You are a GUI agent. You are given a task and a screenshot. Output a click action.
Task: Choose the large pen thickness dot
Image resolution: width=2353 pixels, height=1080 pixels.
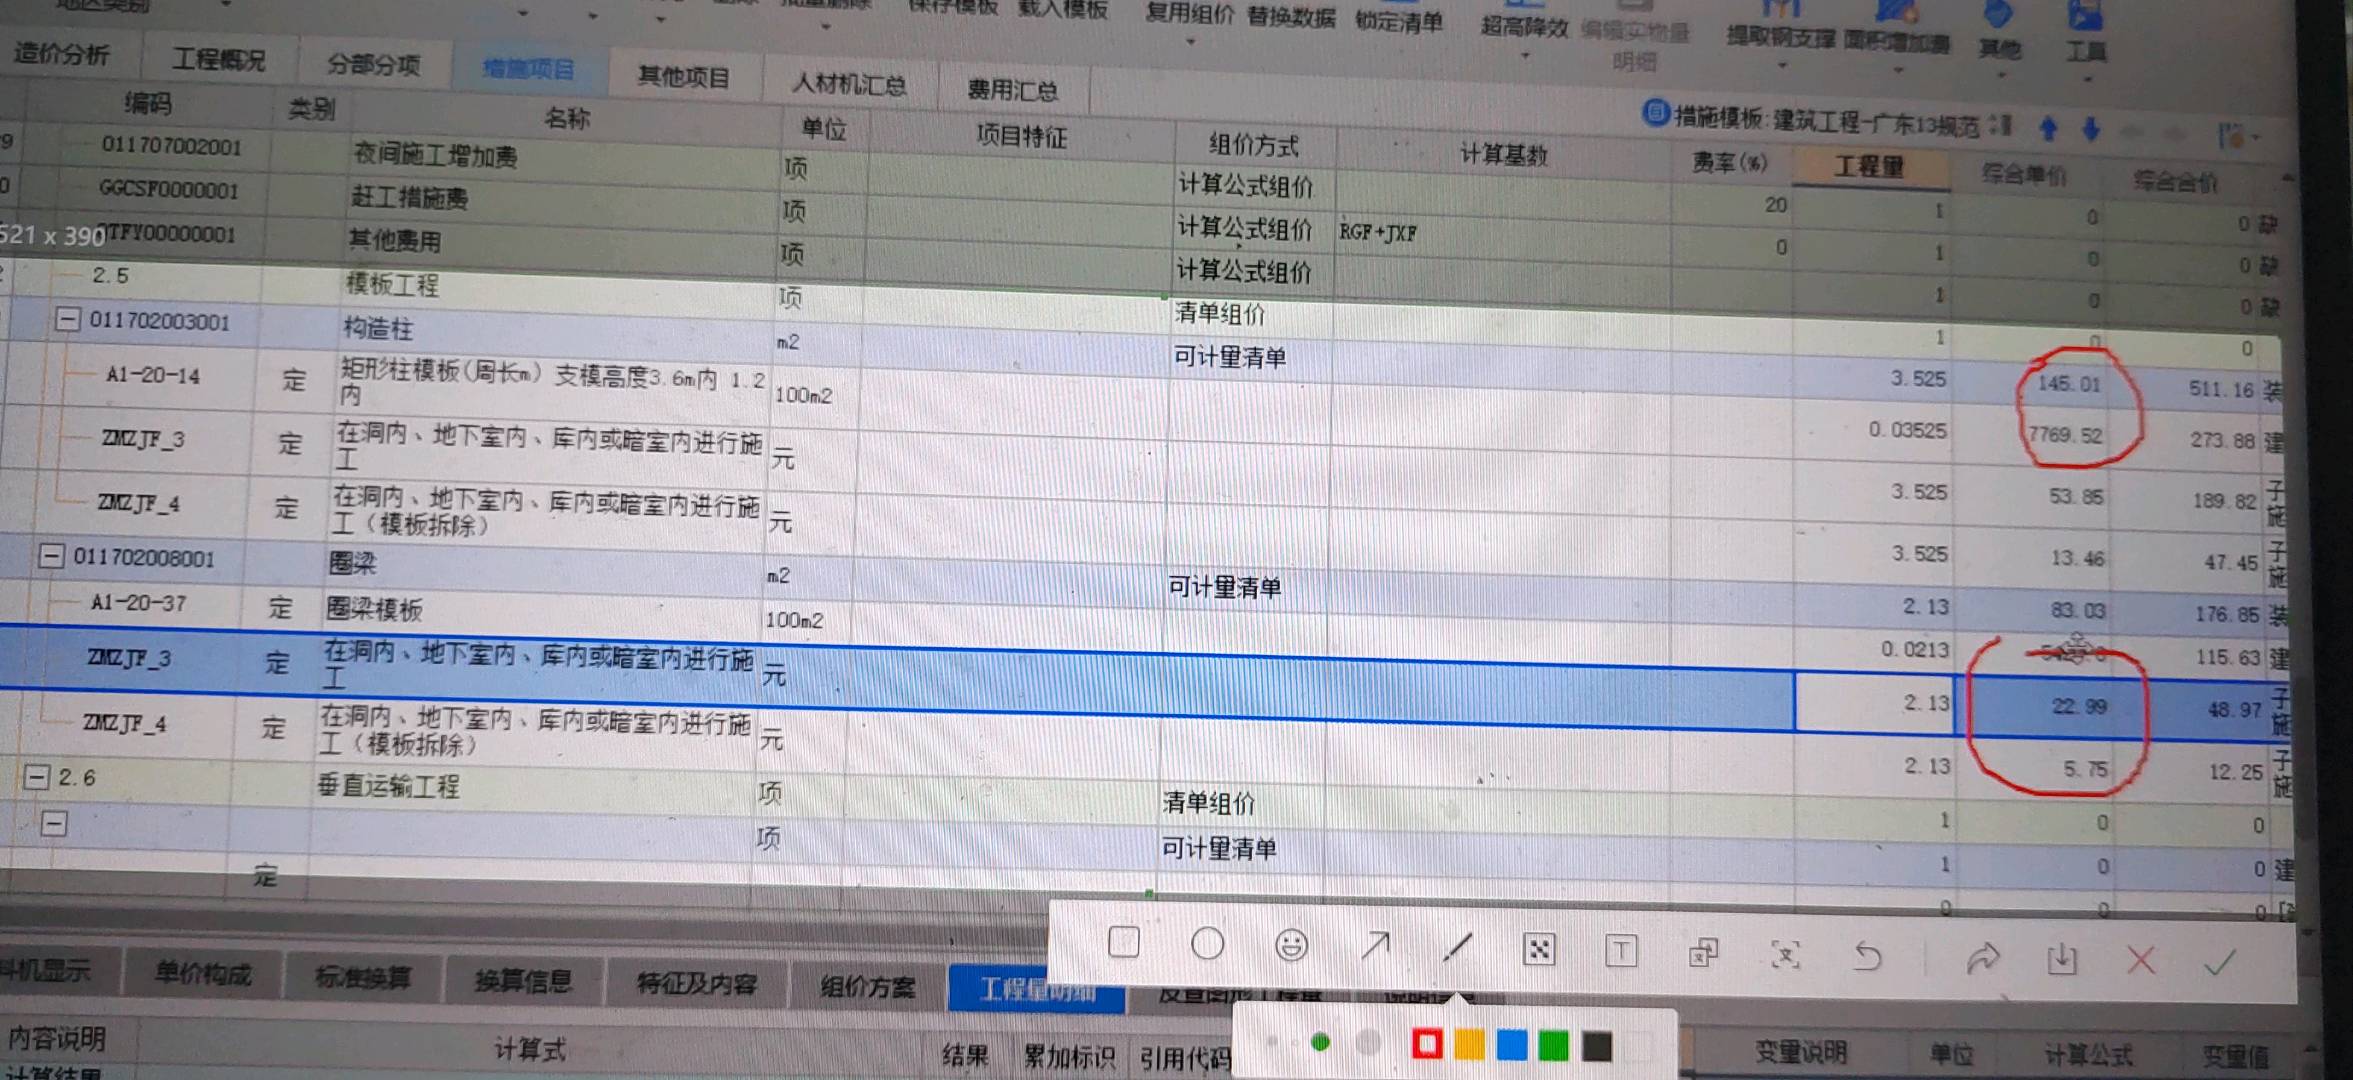pyautogui.click(x=1368, y=1043)
